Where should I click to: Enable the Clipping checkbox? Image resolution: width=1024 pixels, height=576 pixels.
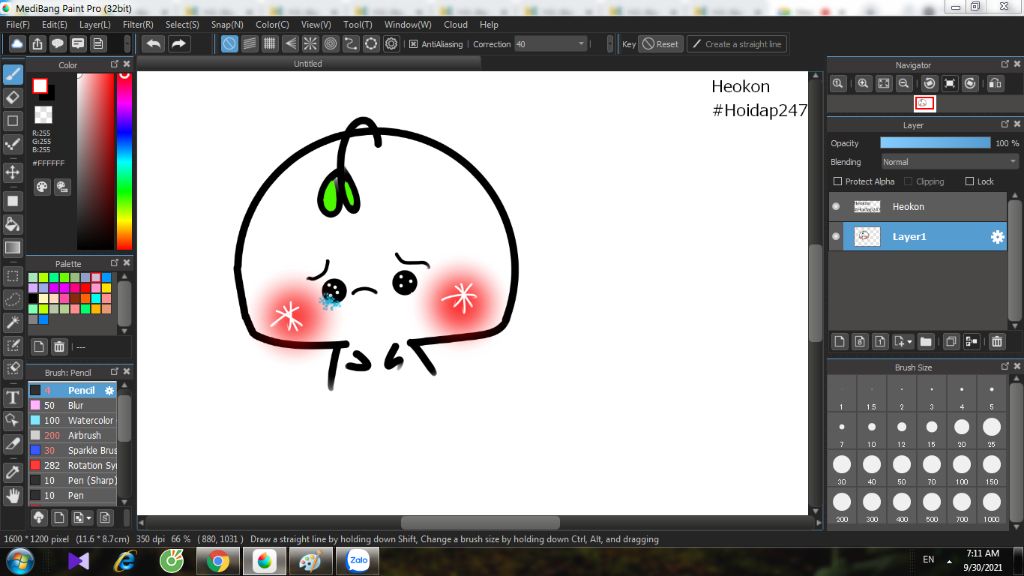tap(908, 182)
